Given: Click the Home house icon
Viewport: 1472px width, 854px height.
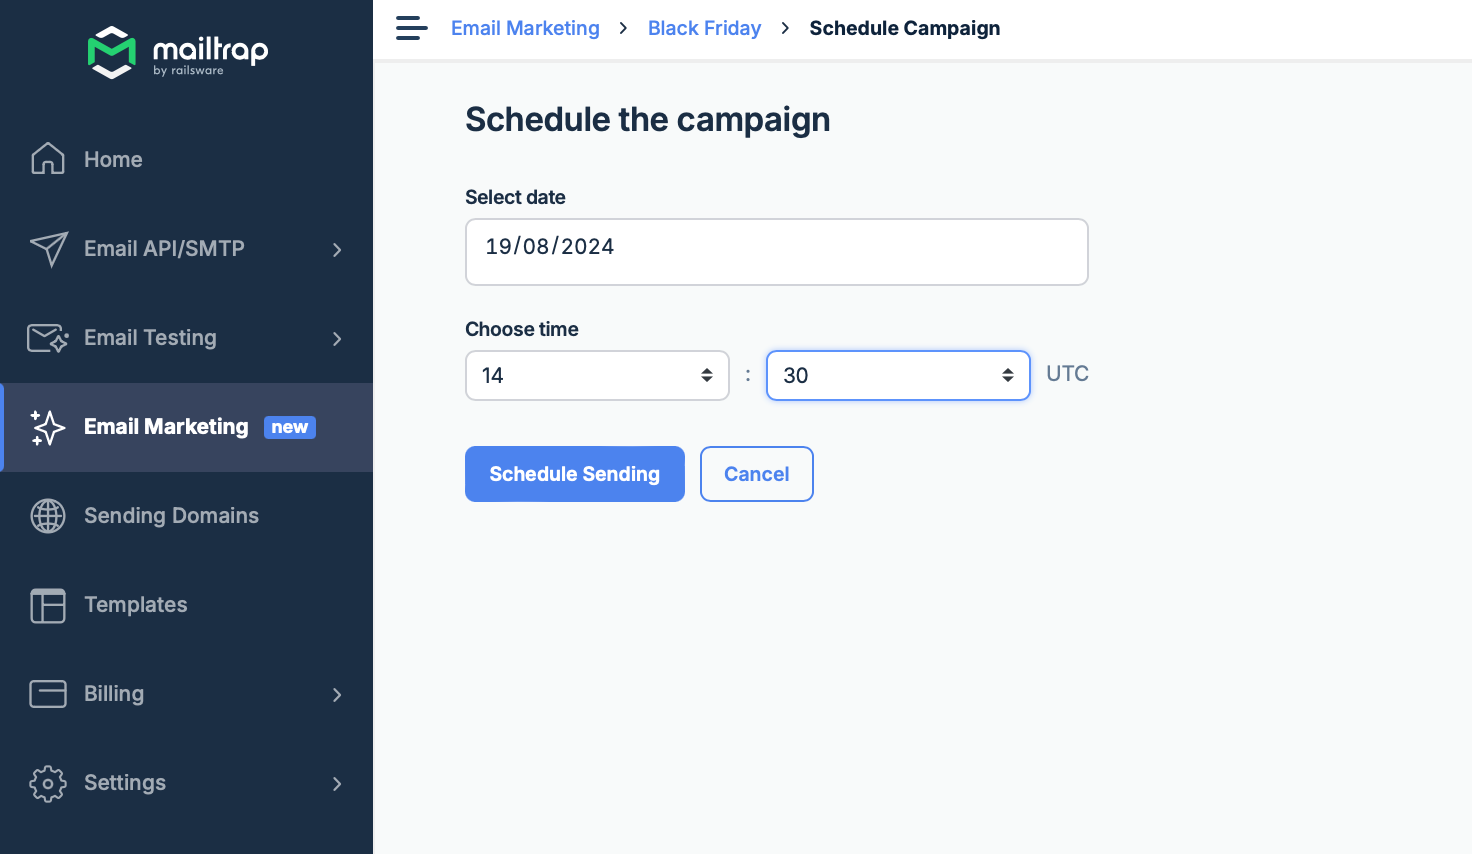Looking at the screenshot, I should coord(48,159).
